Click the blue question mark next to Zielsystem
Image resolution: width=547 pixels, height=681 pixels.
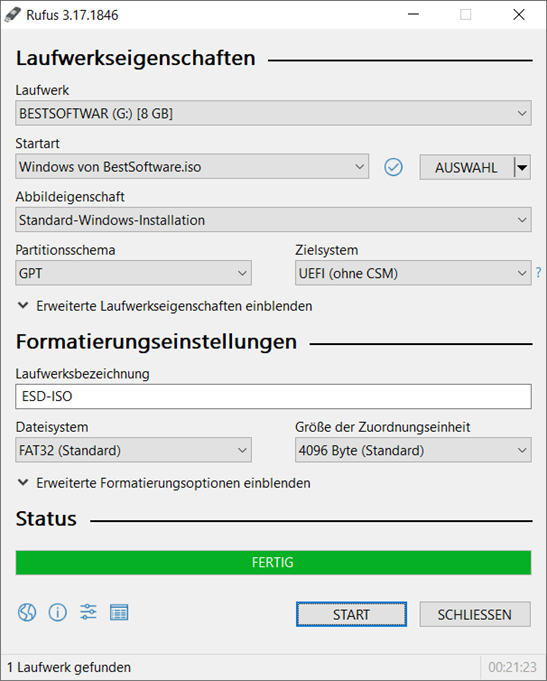point(538,272)
